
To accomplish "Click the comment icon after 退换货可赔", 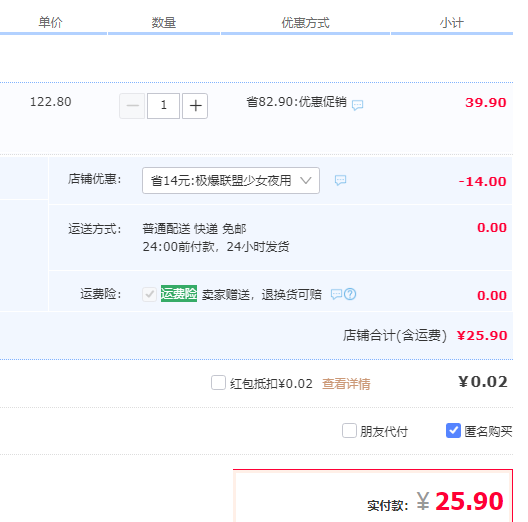I will click(x=336, y=294).
